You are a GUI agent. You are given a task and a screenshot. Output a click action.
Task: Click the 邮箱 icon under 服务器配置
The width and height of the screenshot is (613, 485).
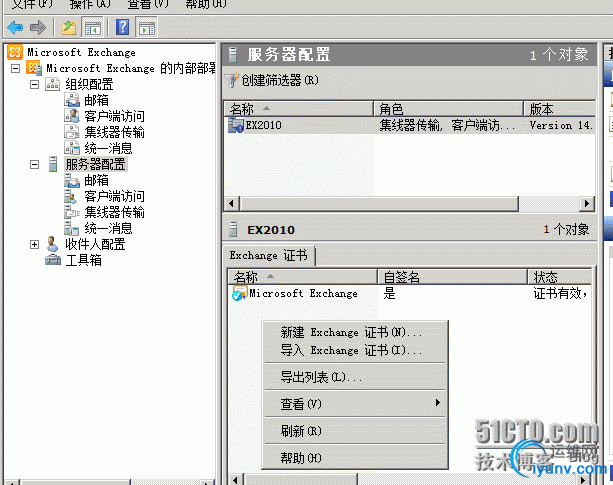click(x=72, y=180)
